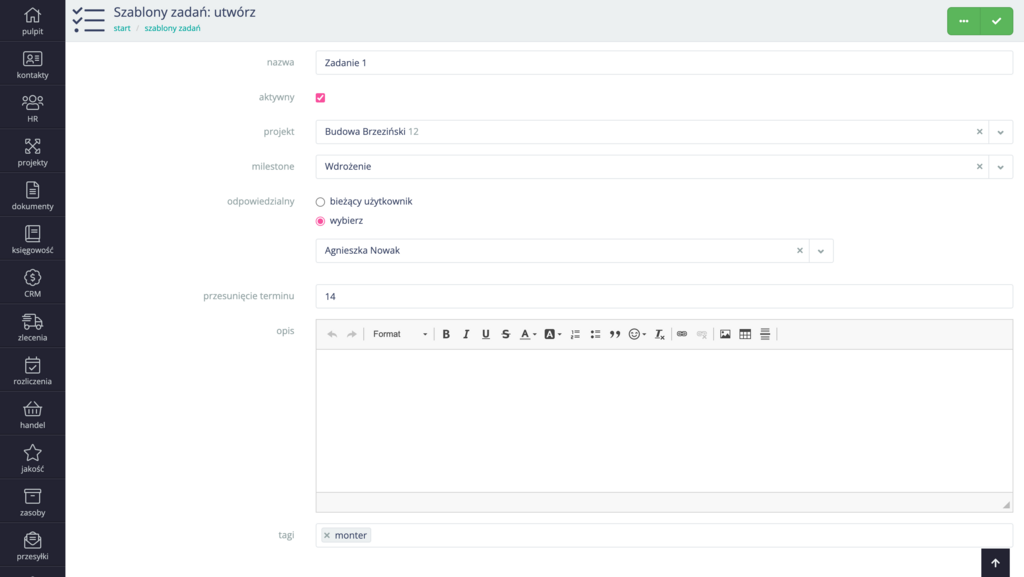Insert an image in the editor

(725, 334)
